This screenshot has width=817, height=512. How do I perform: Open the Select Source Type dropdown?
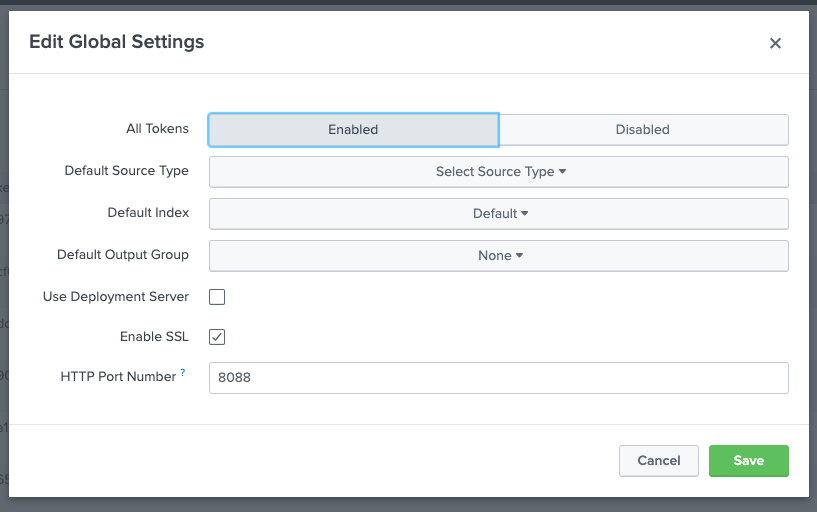[499, 172]
